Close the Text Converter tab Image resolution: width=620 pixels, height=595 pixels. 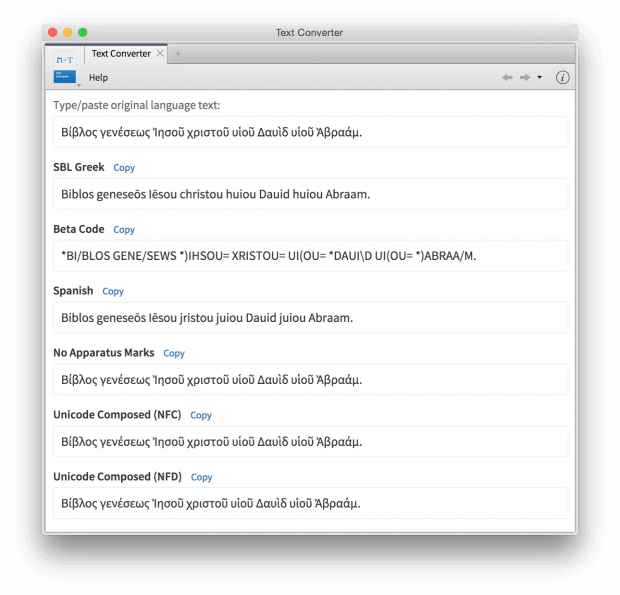tap(160, 53)
